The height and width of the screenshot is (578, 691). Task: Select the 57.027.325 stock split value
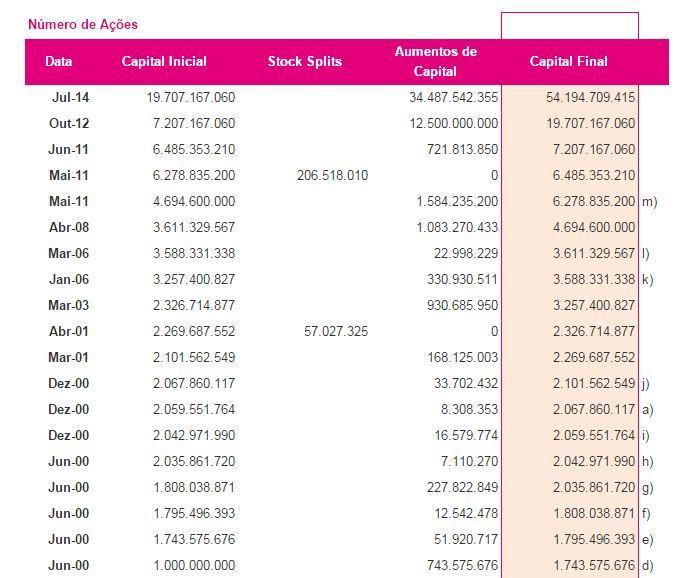tap(335, 331)
